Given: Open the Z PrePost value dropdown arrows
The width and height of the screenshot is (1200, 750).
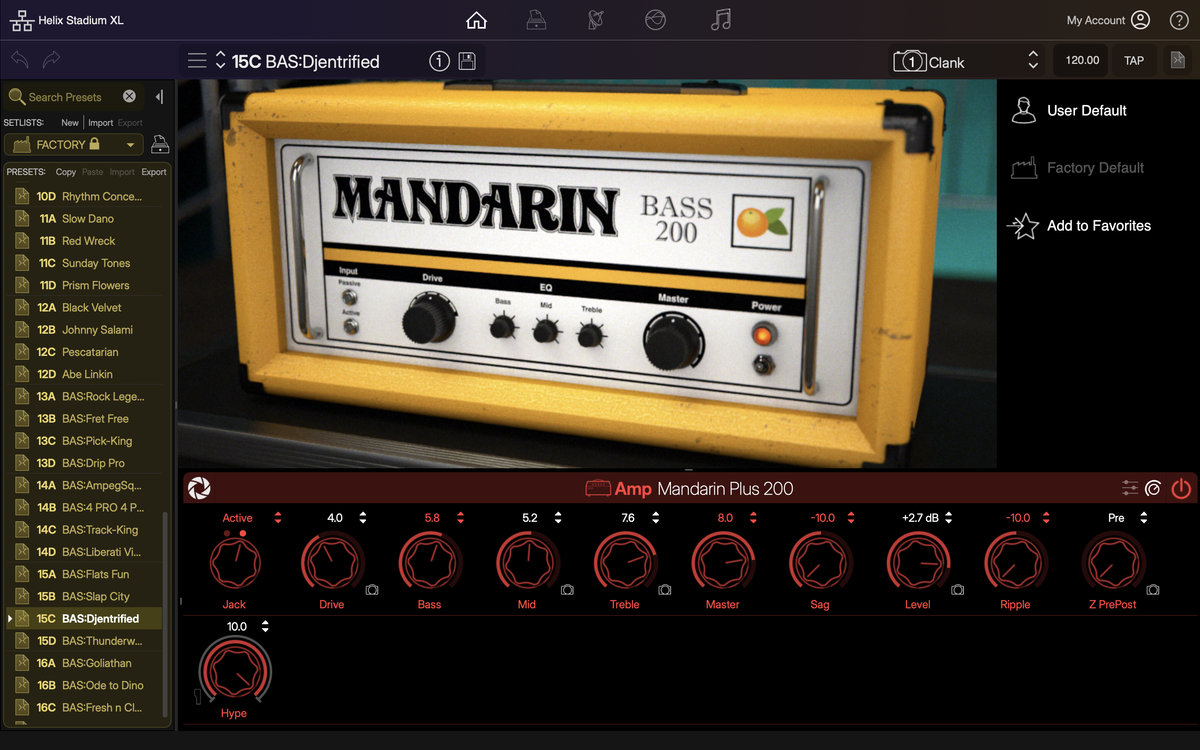Looking at the screenshot, I should [x=1143, y=518].
